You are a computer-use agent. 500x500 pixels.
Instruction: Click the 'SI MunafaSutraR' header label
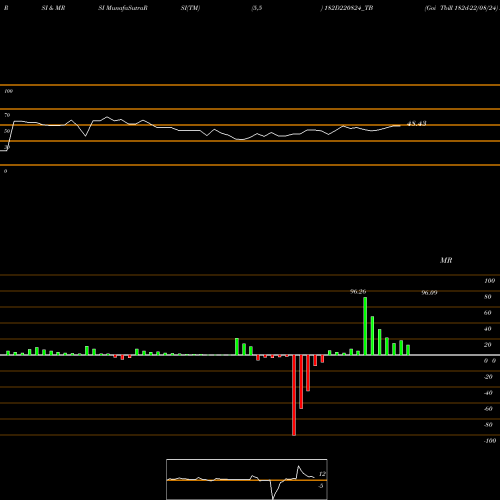click(x=123, y=8)
